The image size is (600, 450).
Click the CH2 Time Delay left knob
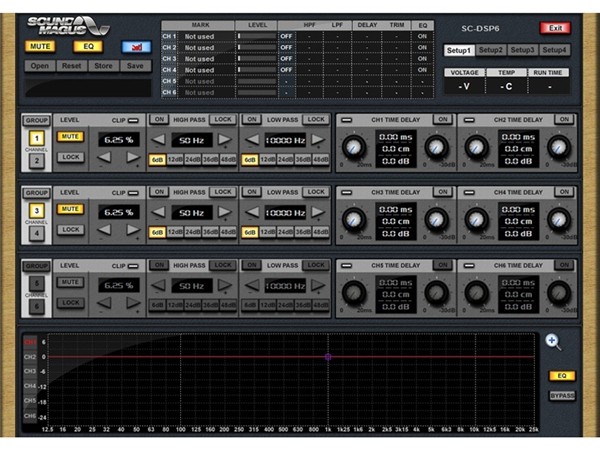click(x=477, y=149)
